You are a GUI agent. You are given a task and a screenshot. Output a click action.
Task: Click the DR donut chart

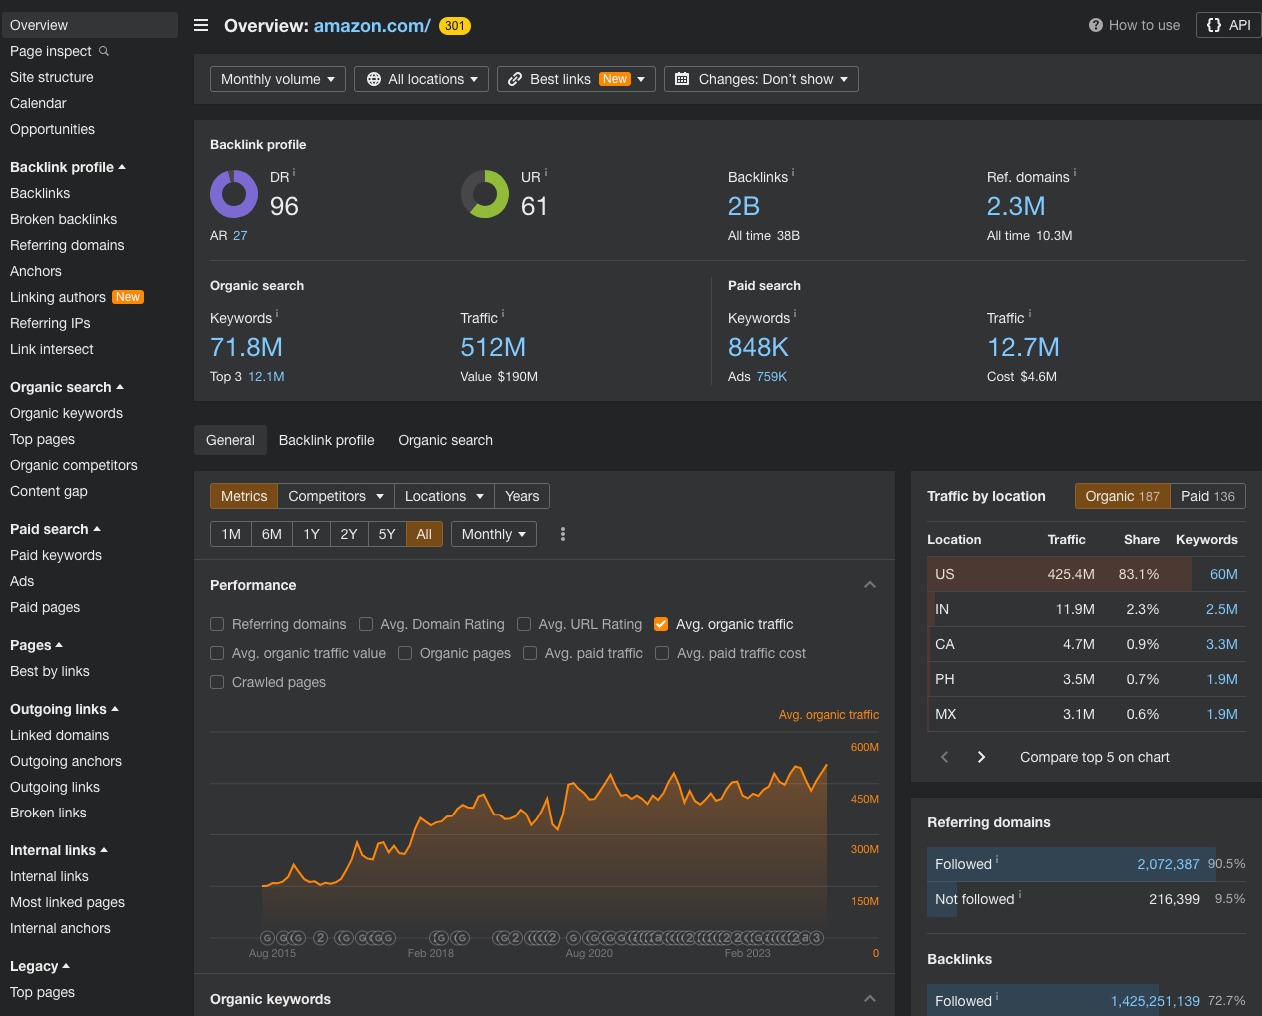234,194
